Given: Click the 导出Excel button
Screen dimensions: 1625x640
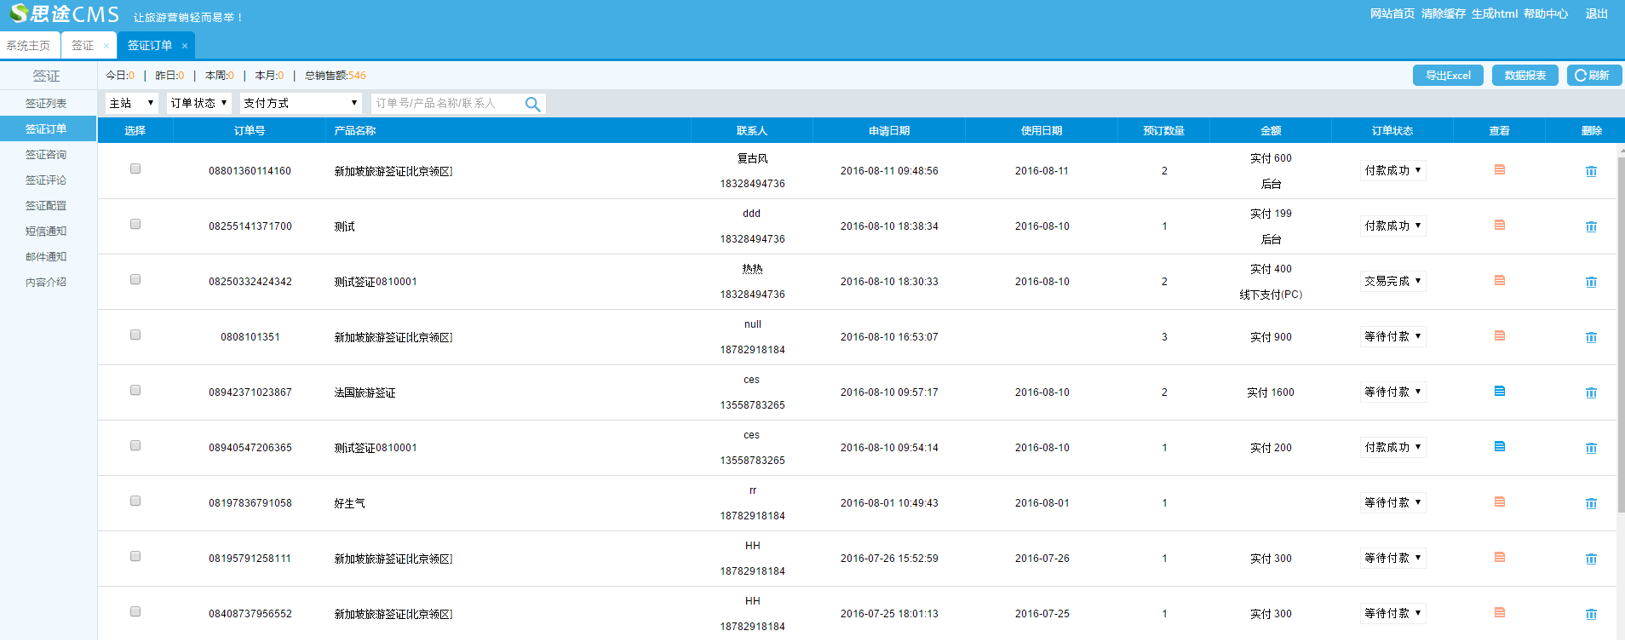Looking at the screenshot, I should point(1447,76).
